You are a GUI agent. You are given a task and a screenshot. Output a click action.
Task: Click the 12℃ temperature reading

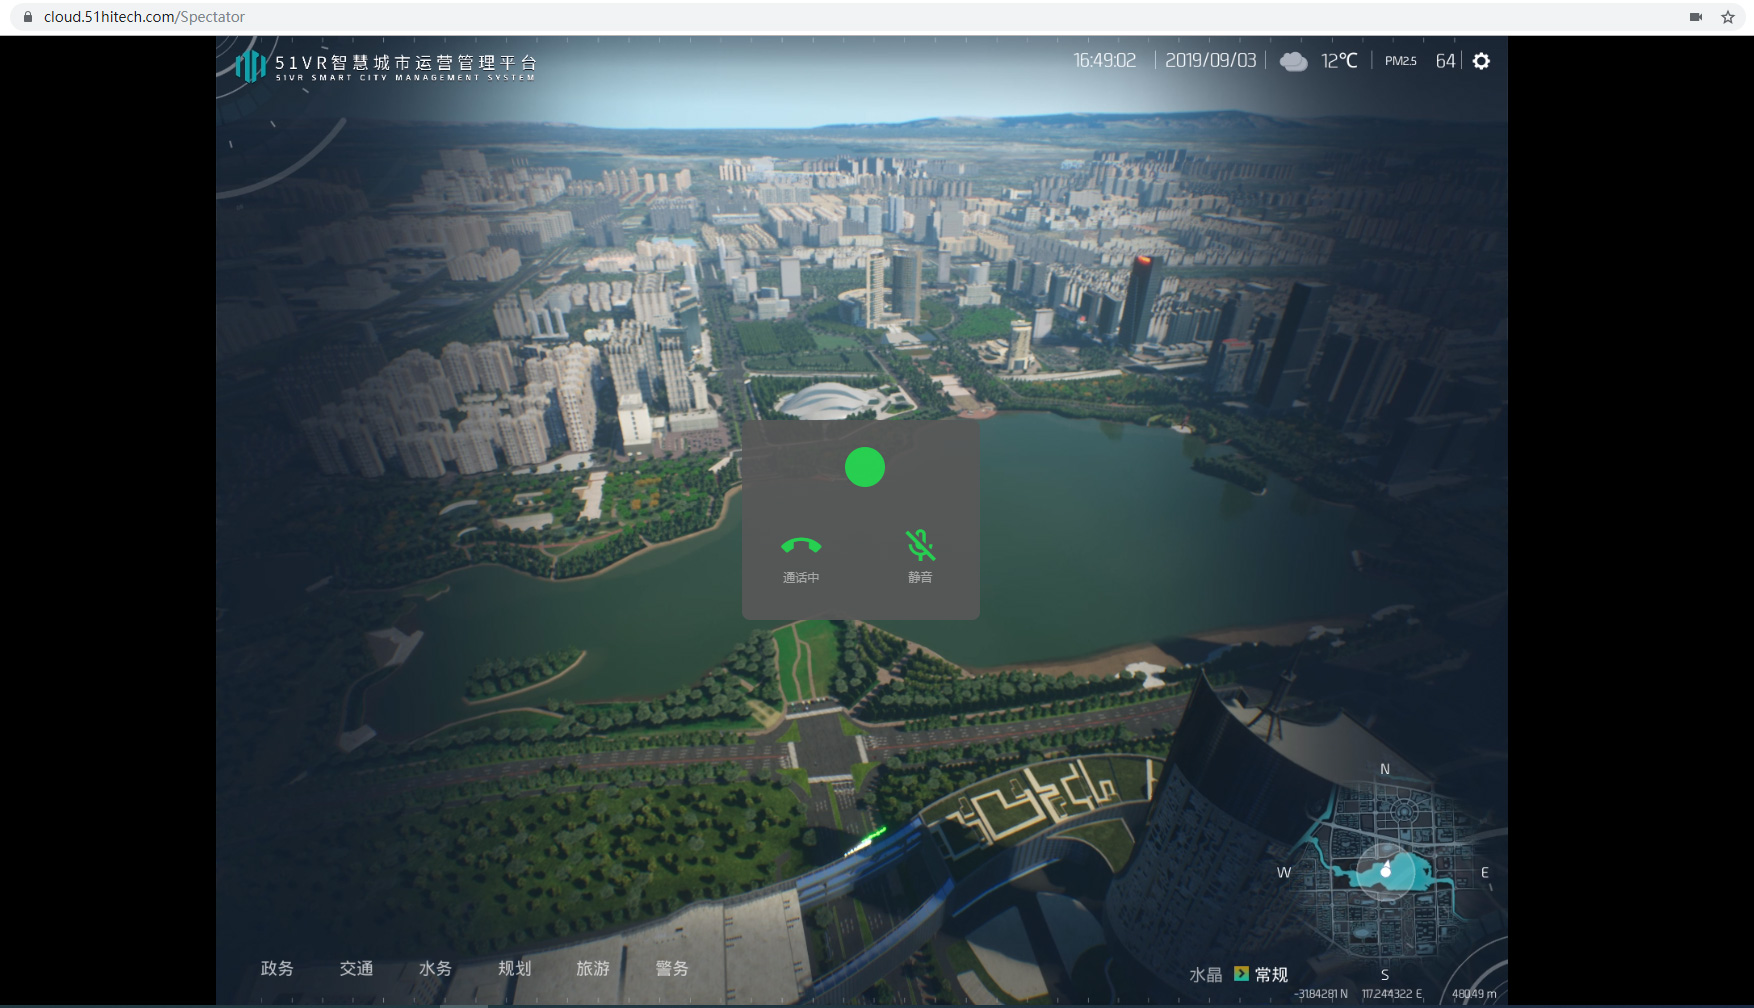[x=1339, y=61]
